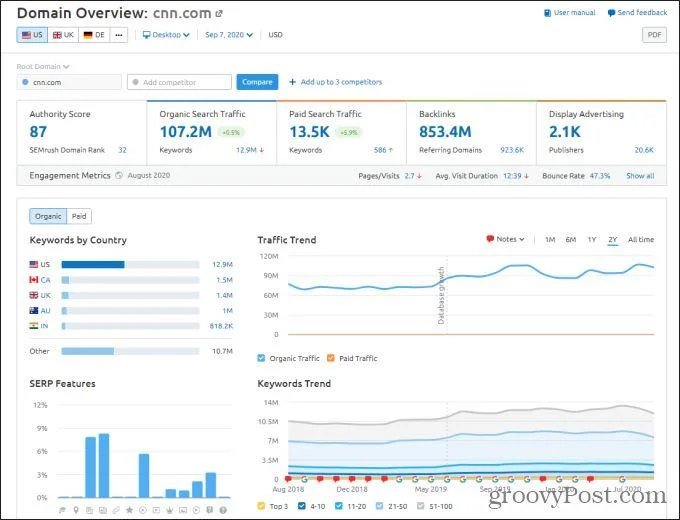Switch to the Paid view toggle
The height and width of the screenshot is (520, 680).
click(x=79, y=216)
